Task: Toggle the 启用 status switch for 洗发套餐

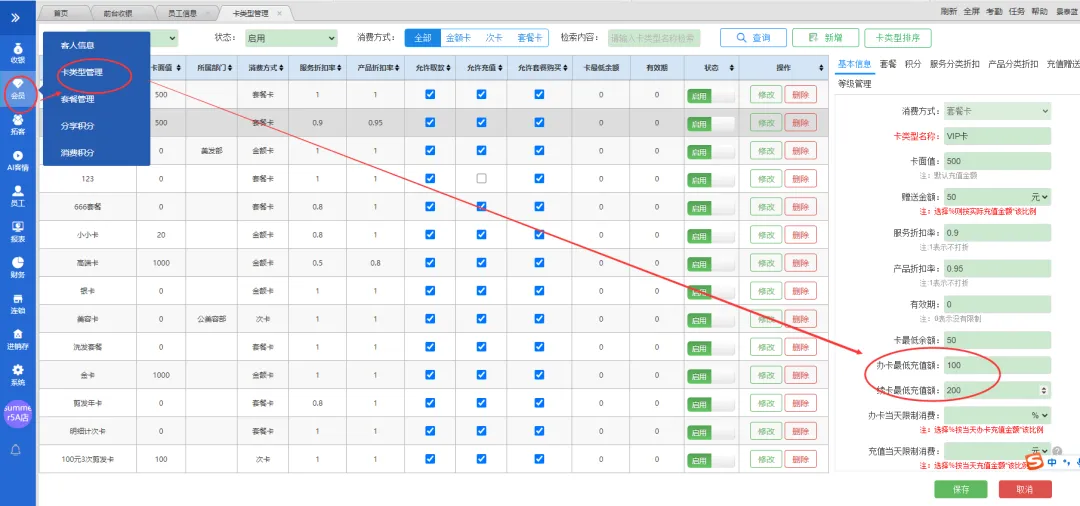Action: click(710, 348)
